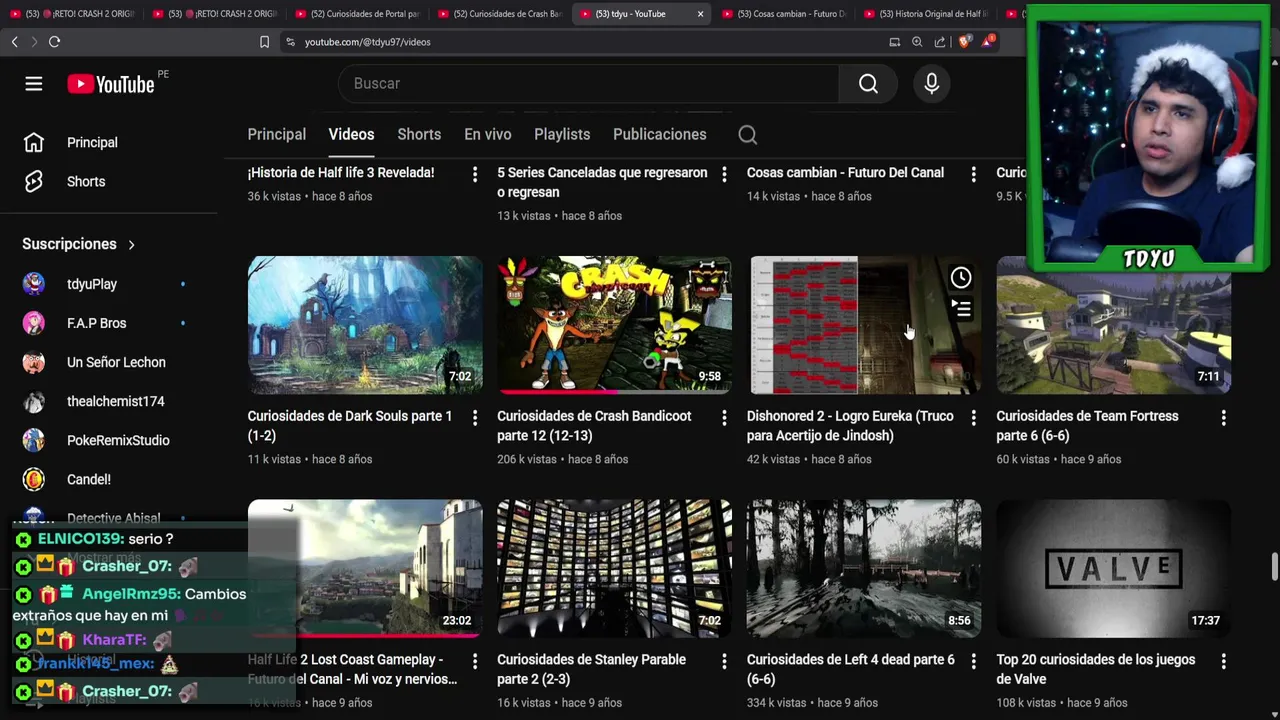Image resolution: width=1280 pixels, height=720 pixels.
Task: Close the active tdyu - YouTube tab
Action: coord(700,14)
